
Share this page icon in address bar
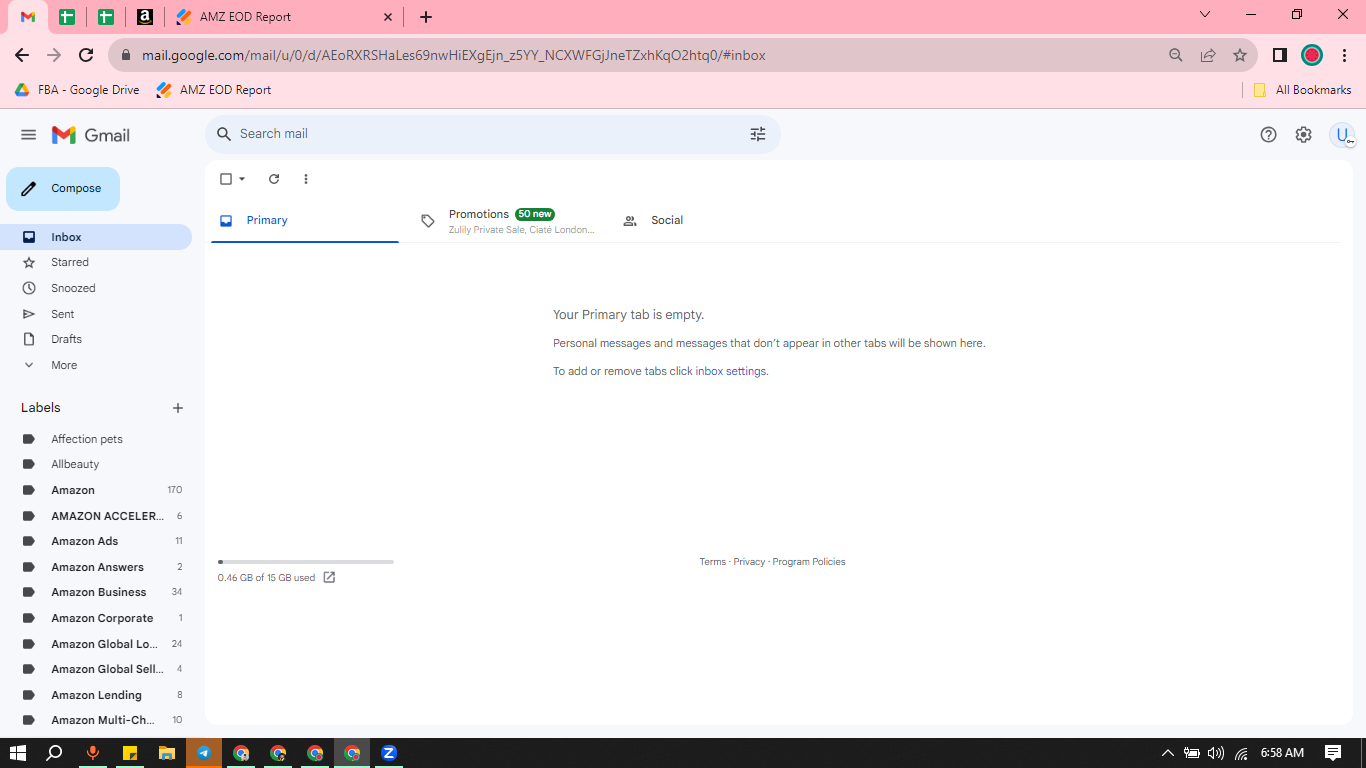pos(1208,55)
